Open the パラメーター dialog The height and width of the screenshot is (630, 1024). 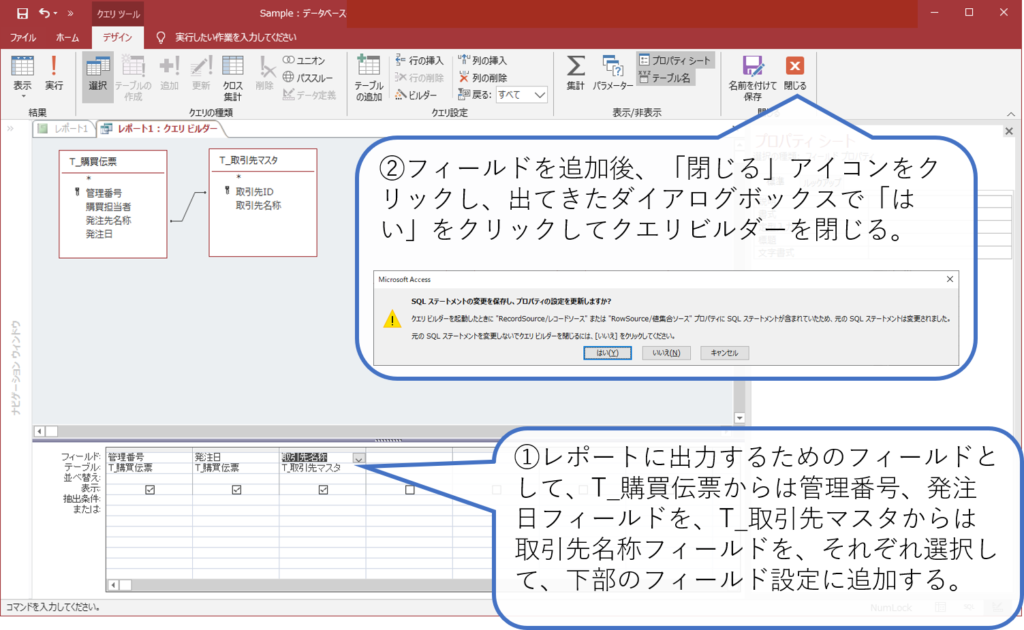pyautogui.click(x=613, y=72)
